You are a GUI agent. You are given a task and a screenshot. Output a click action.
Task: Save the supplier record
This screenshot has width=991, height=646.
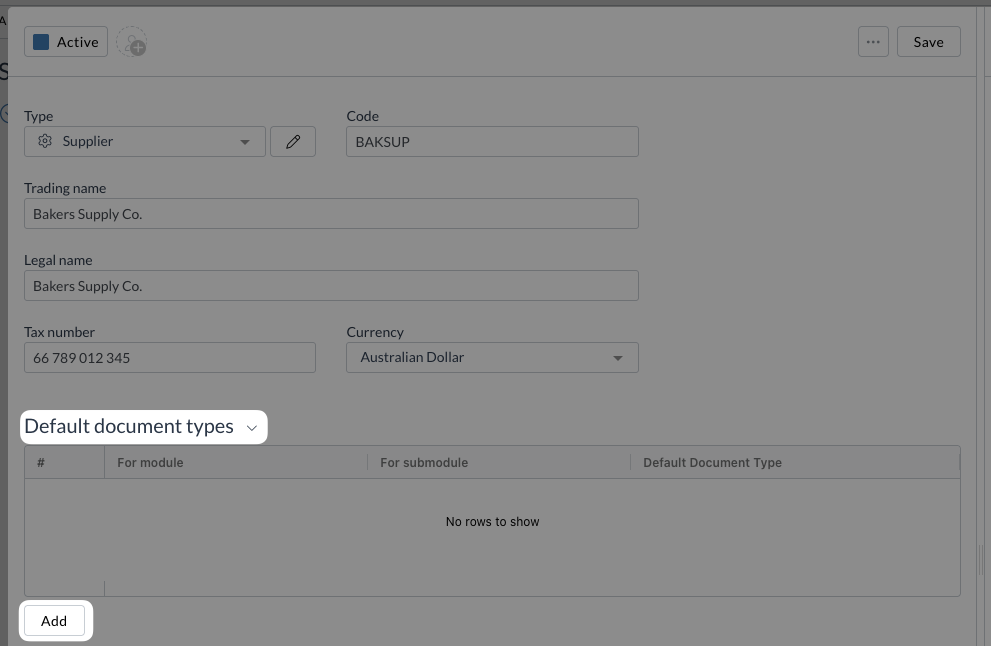pyautogui.click(x=928, y=42)
